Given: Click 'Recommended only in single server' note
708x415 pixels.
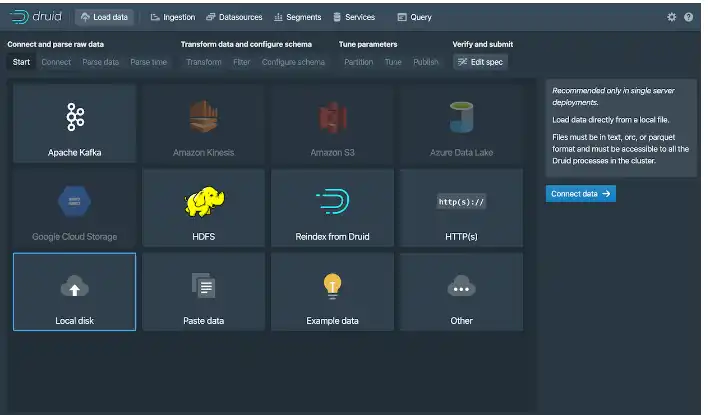Looking at the screenshot, I should [613, 96].
